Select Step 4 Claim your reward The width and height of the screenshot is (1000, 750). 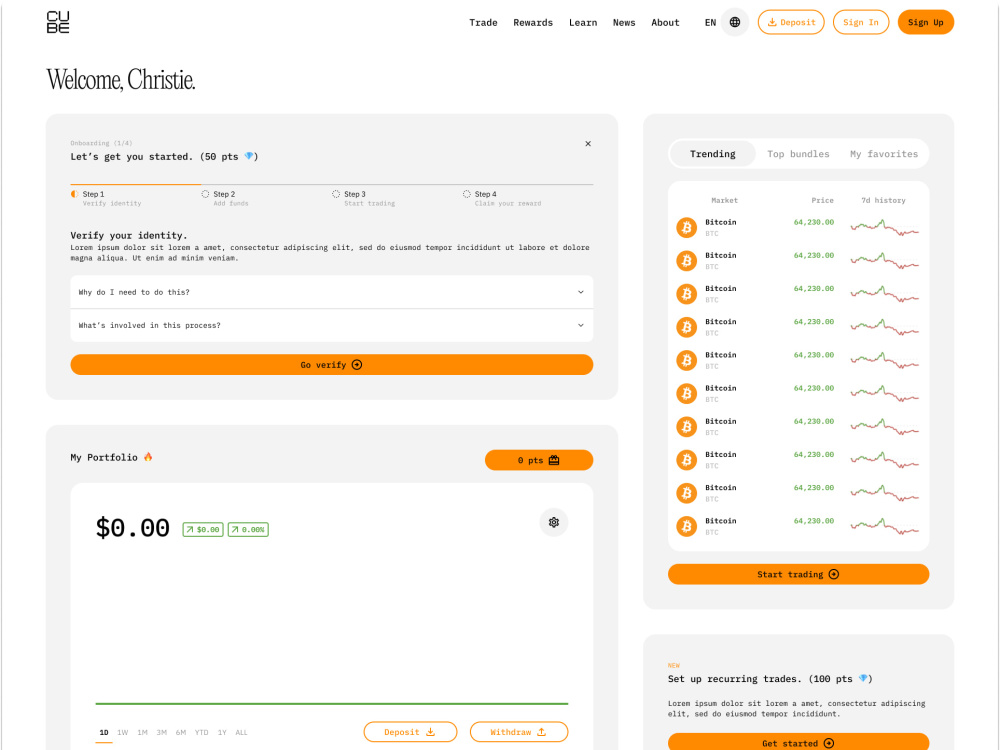(502, 198)
